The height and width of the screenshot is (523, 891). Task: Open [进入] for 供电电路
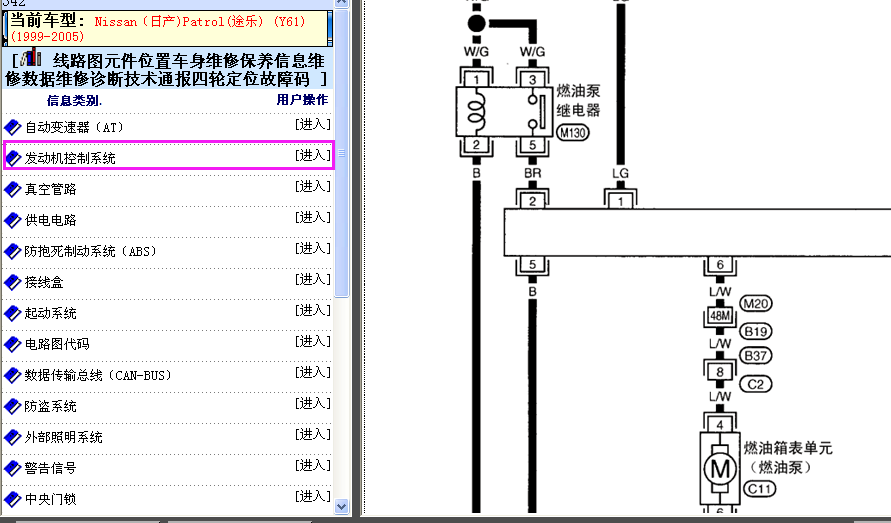(x=313, y=217)
